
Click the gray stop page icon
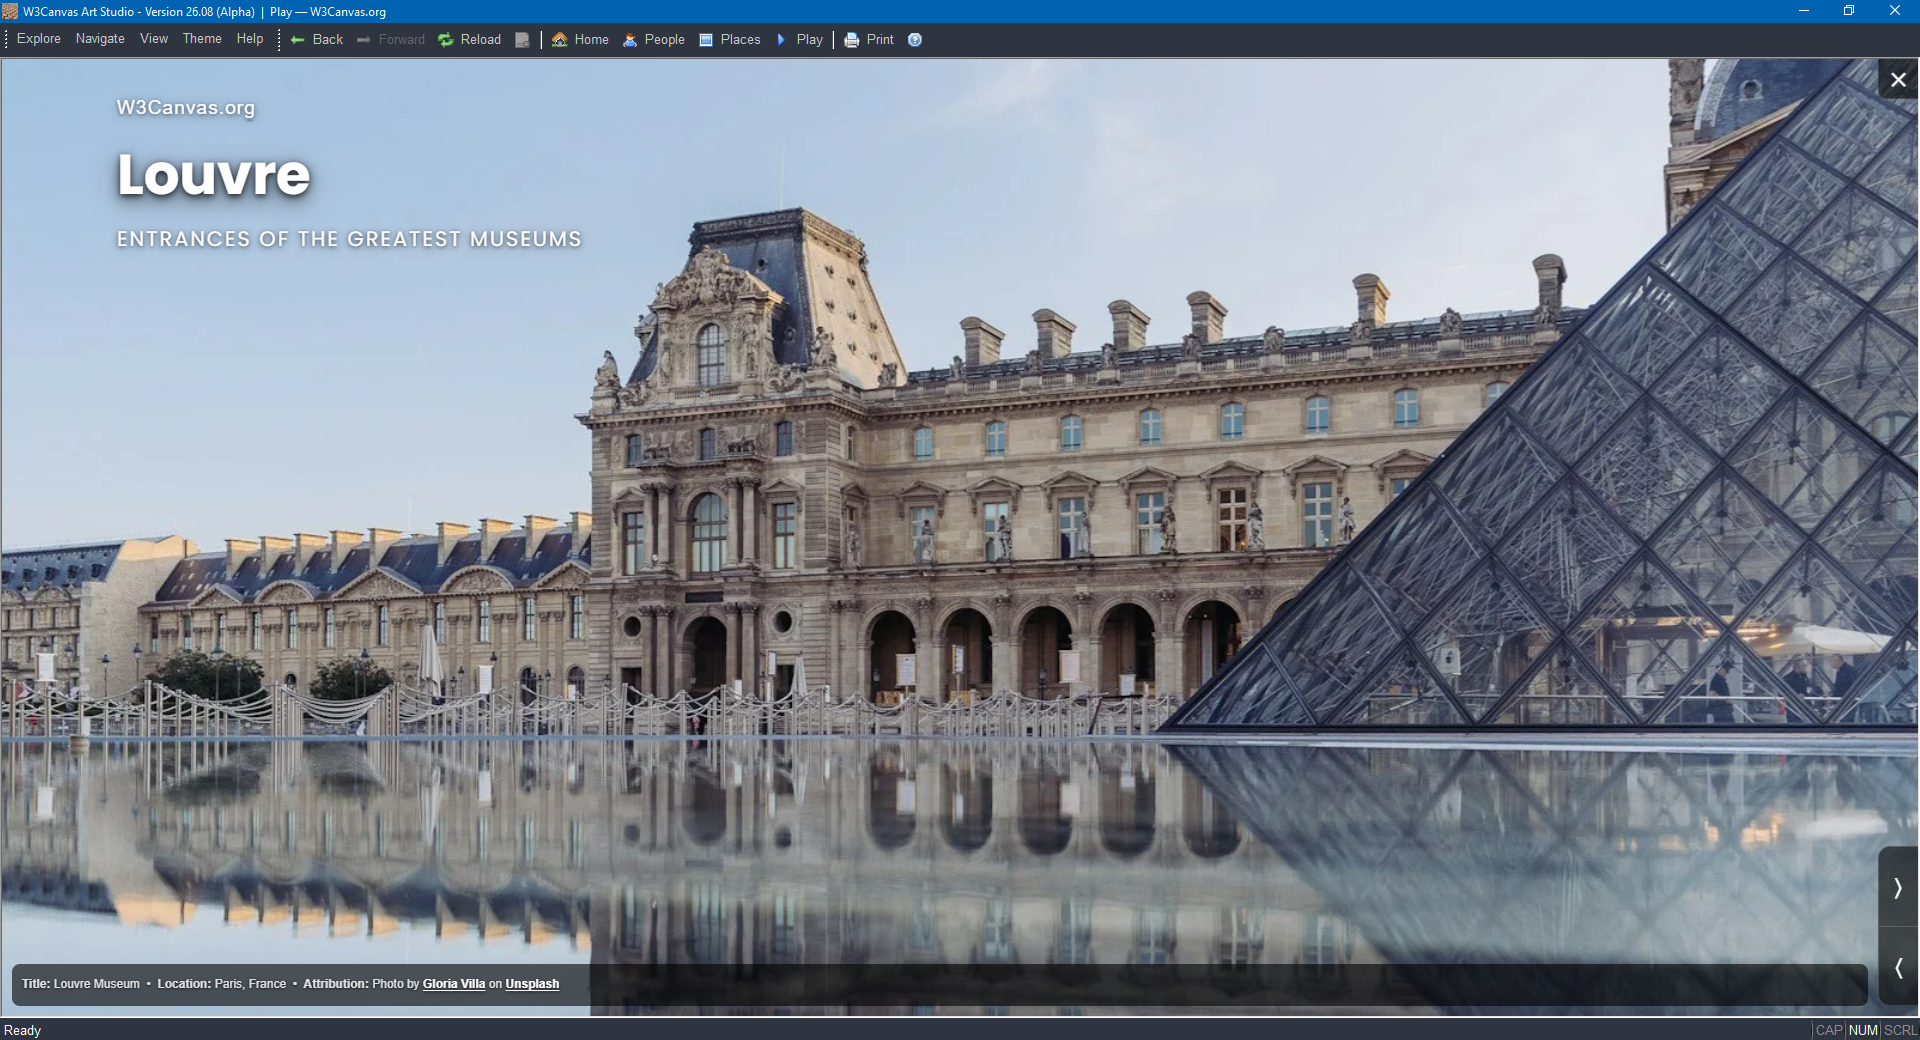(x=522, y=40)
